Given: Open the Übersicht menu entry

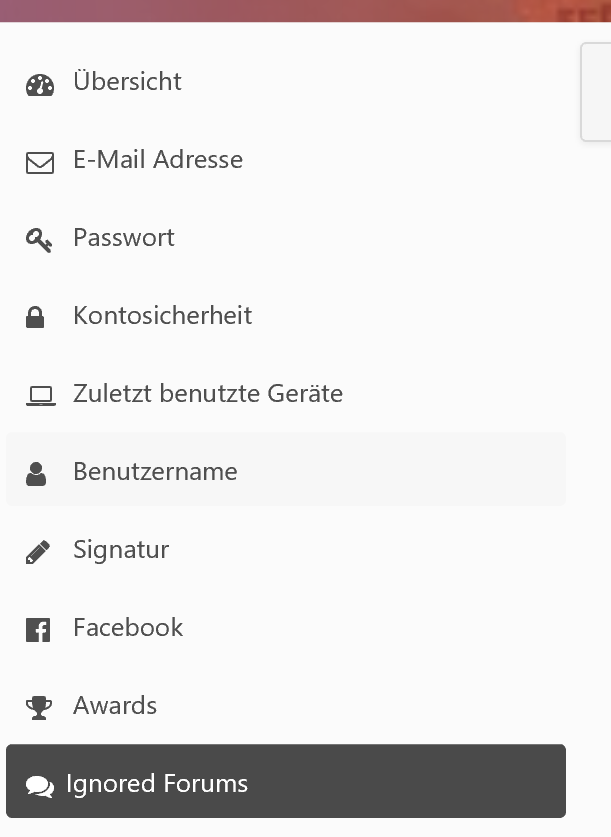Looking at the screenshot, I should click(127, 82).
